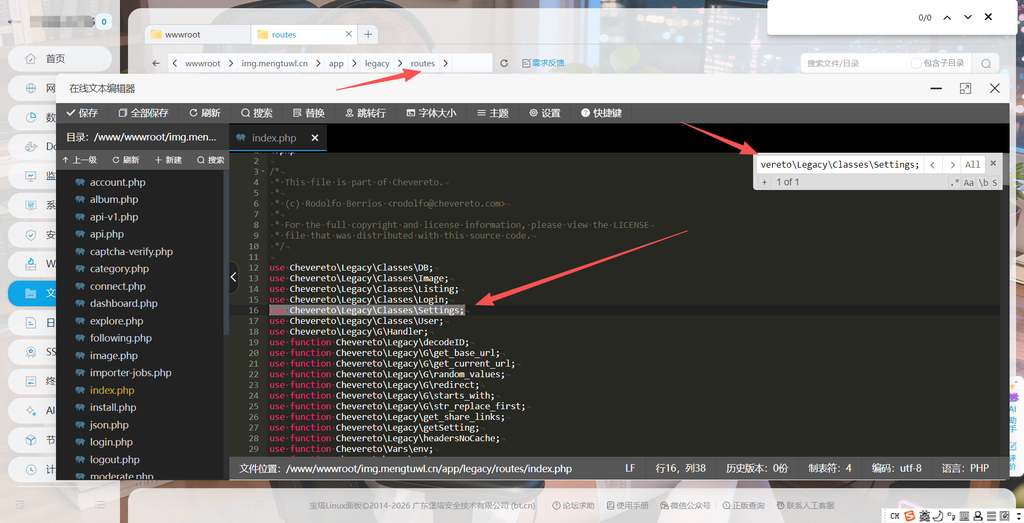Add a new file manager tab
The width and height of the screenshot is (1024, 523).
coord(368,34)
